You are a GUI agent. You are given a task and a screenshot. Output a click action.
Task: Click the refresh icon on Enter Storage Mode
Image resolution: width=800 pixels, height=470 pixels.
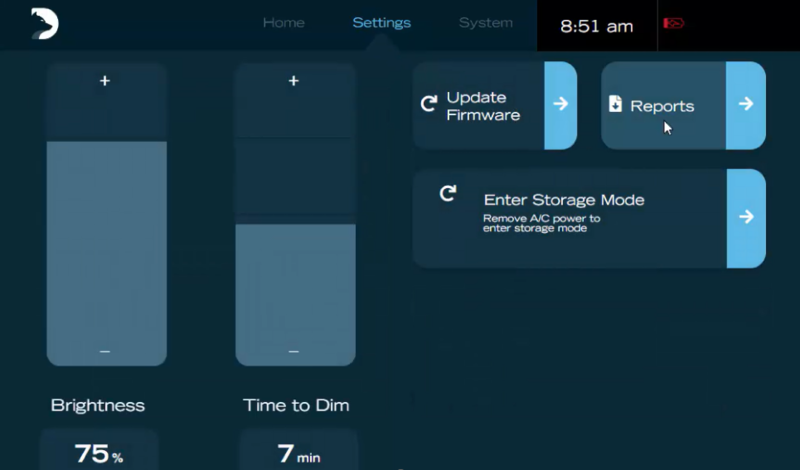pos(448,193)
